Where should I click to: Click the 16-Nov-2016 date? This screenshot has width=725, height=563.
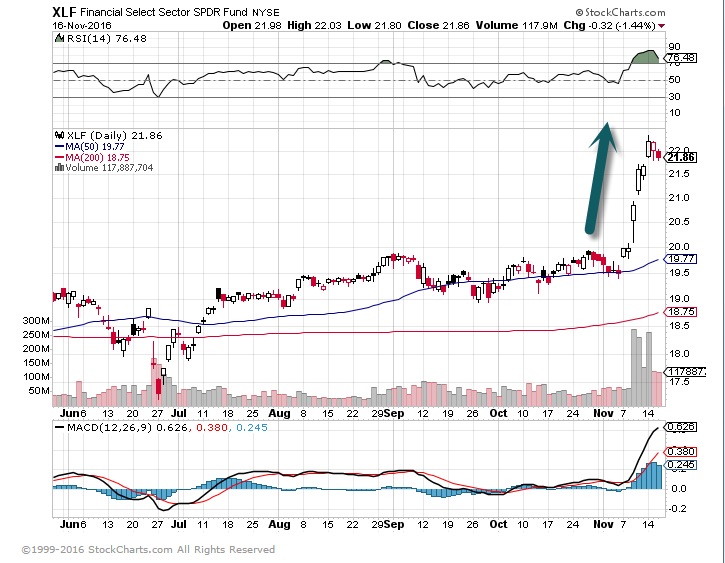tap(81, 25)
